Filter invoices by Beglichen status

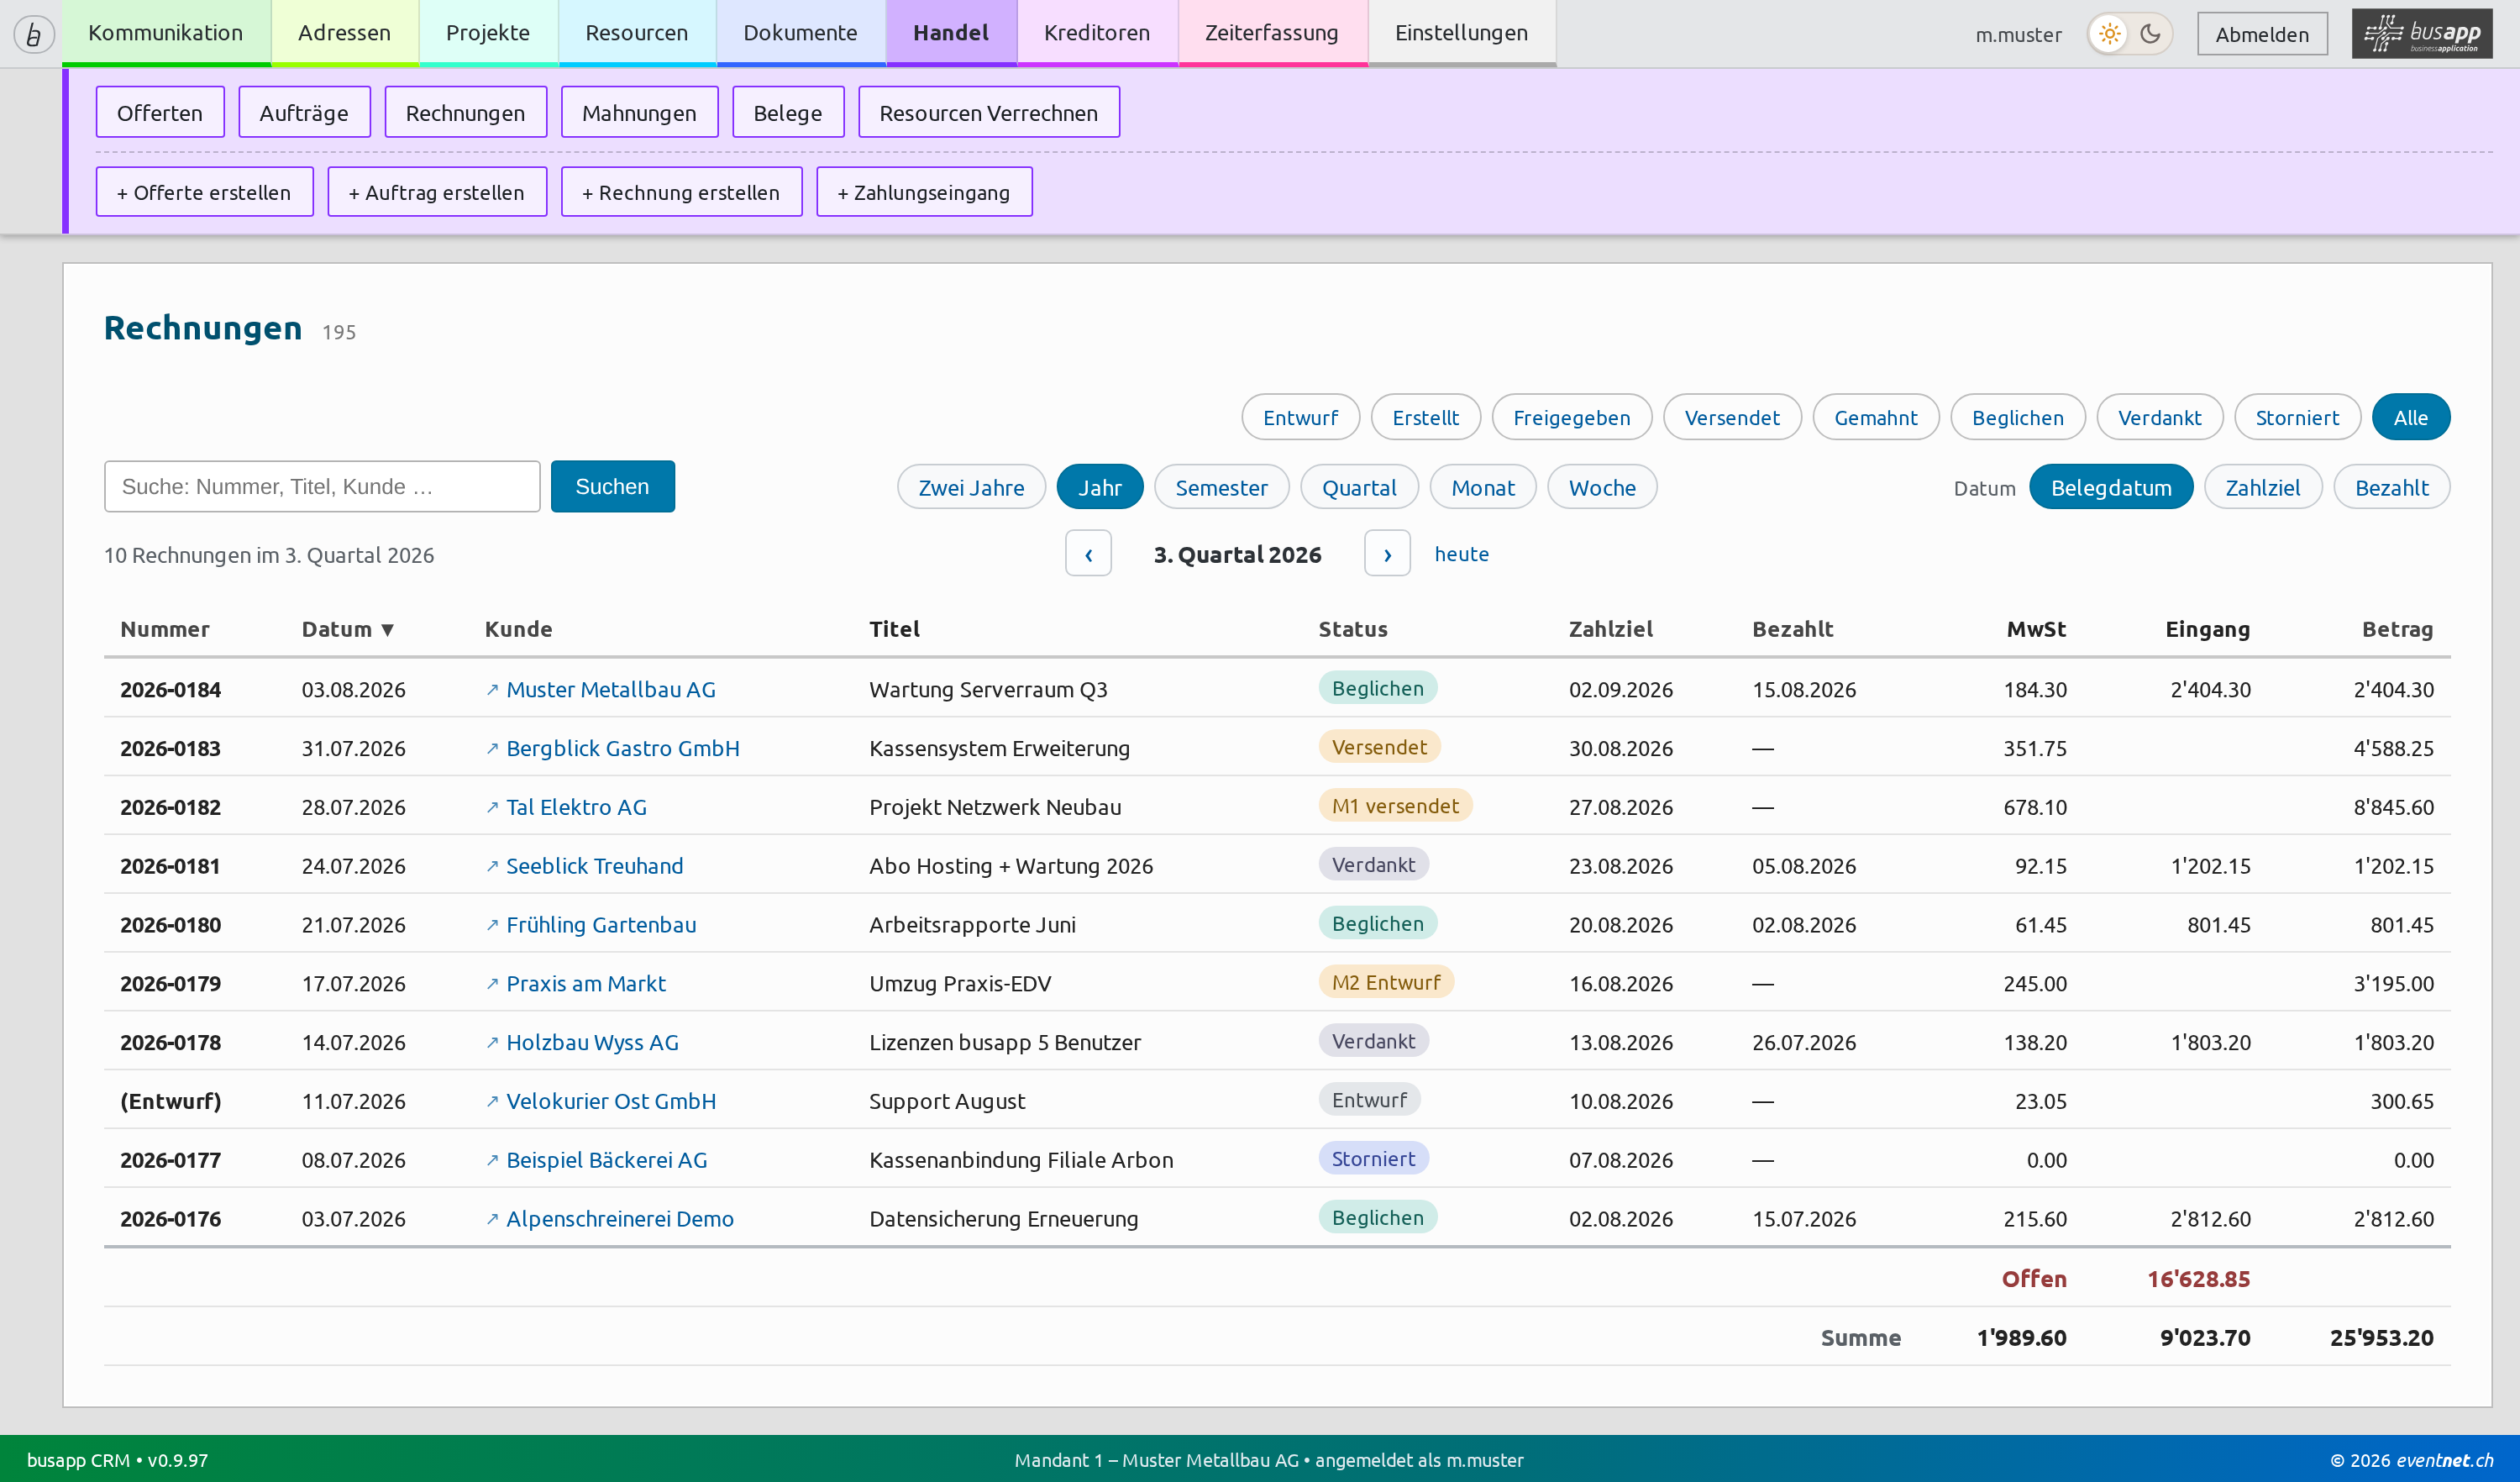point(2017,417)
